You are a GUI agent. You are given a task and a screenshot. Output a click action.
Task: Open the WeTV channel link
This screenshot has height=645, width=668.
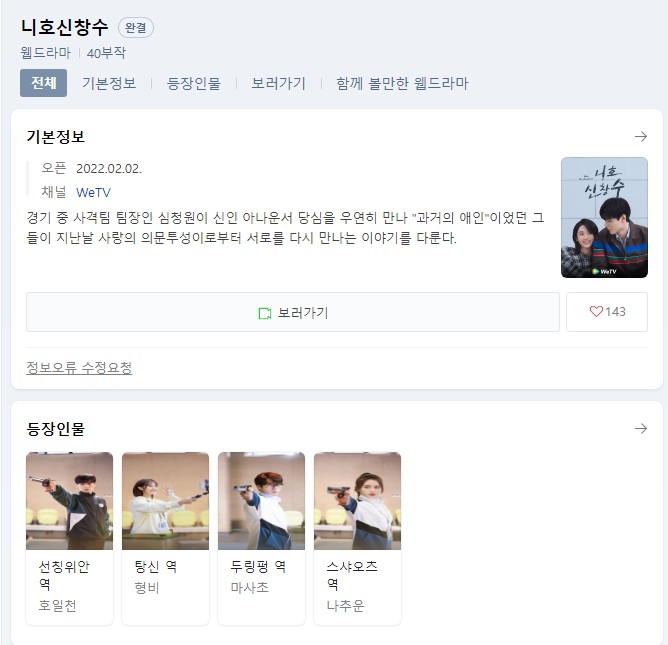pos(93,193)
